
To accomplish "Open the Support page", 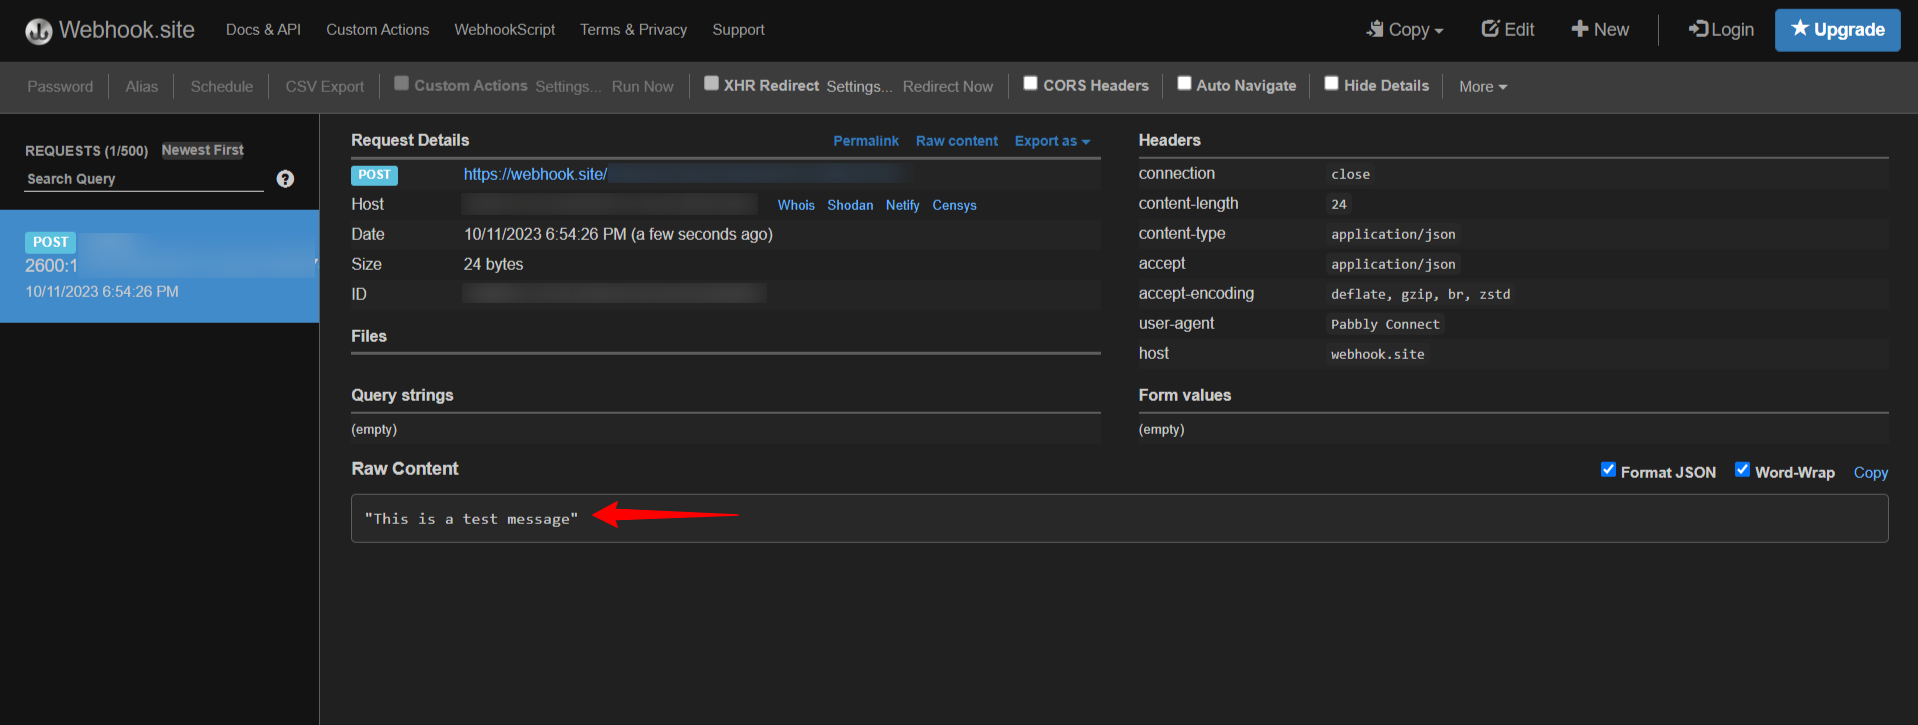I will pyautogui.click(x=738, y=30).
